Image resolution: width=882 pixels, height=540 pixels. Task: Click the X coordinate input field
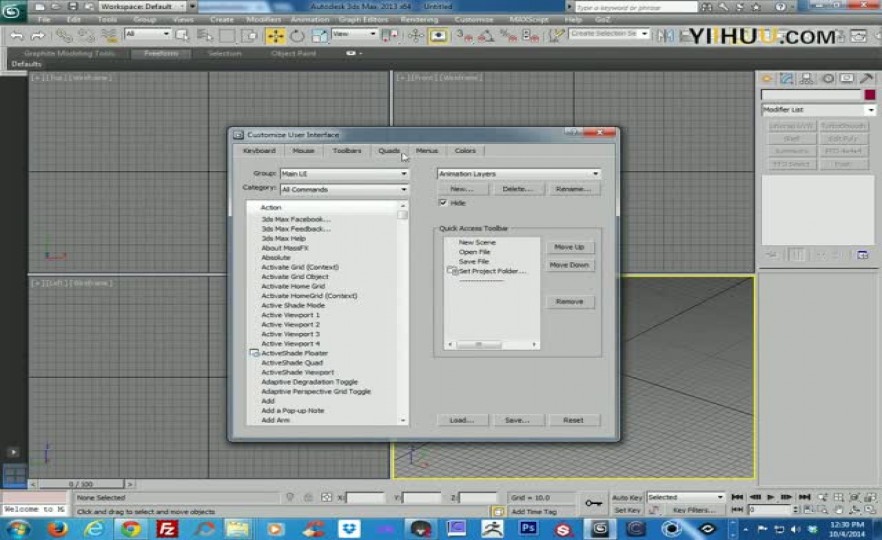[x=365, y=498]
